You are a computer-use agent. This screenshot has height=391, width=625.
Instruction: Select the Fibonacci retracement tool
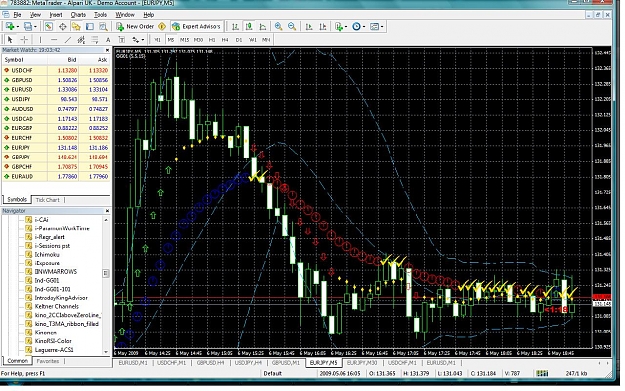tap(95, 40)
